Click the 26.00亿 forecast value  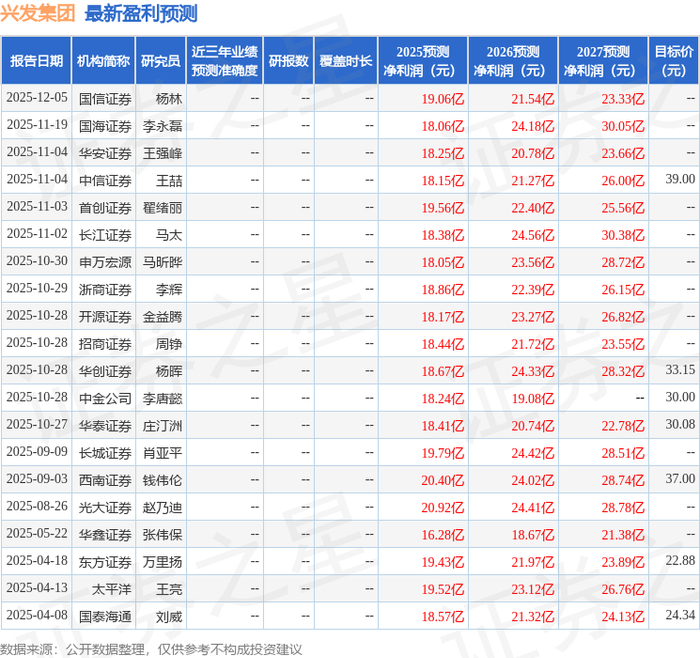[623, 180]
